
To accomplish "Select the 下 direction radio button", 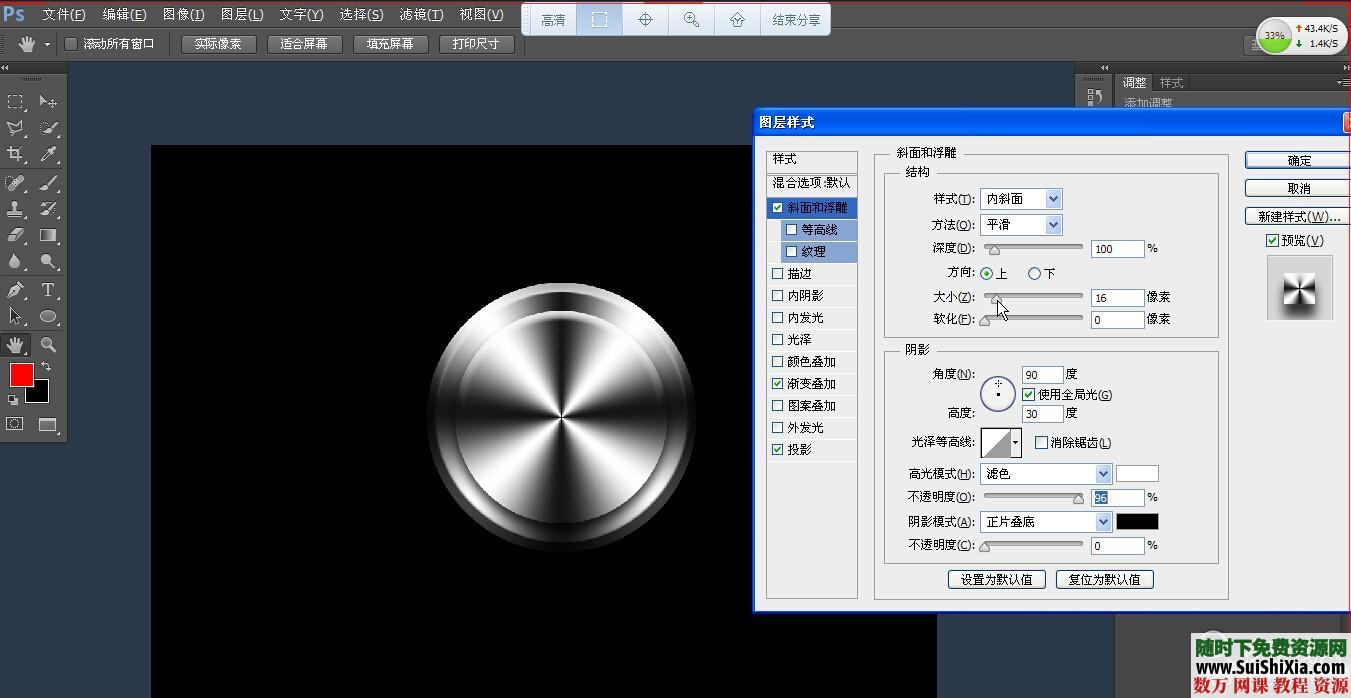I will (1035, 273).
